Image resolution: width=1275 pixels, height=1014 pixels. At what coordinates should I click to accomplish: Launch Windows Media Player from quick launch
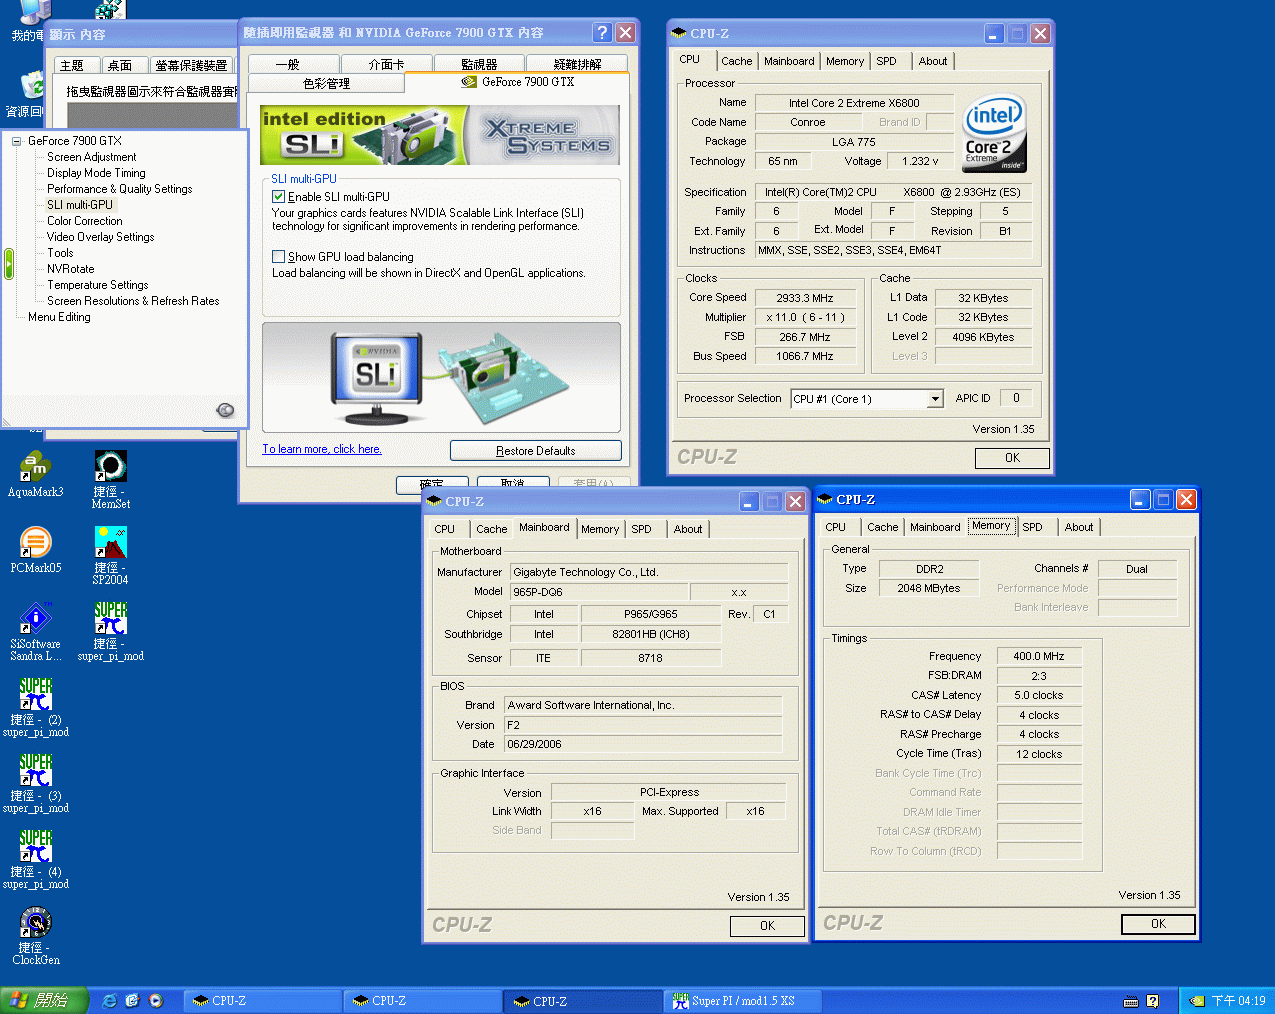click(156, 1000)
